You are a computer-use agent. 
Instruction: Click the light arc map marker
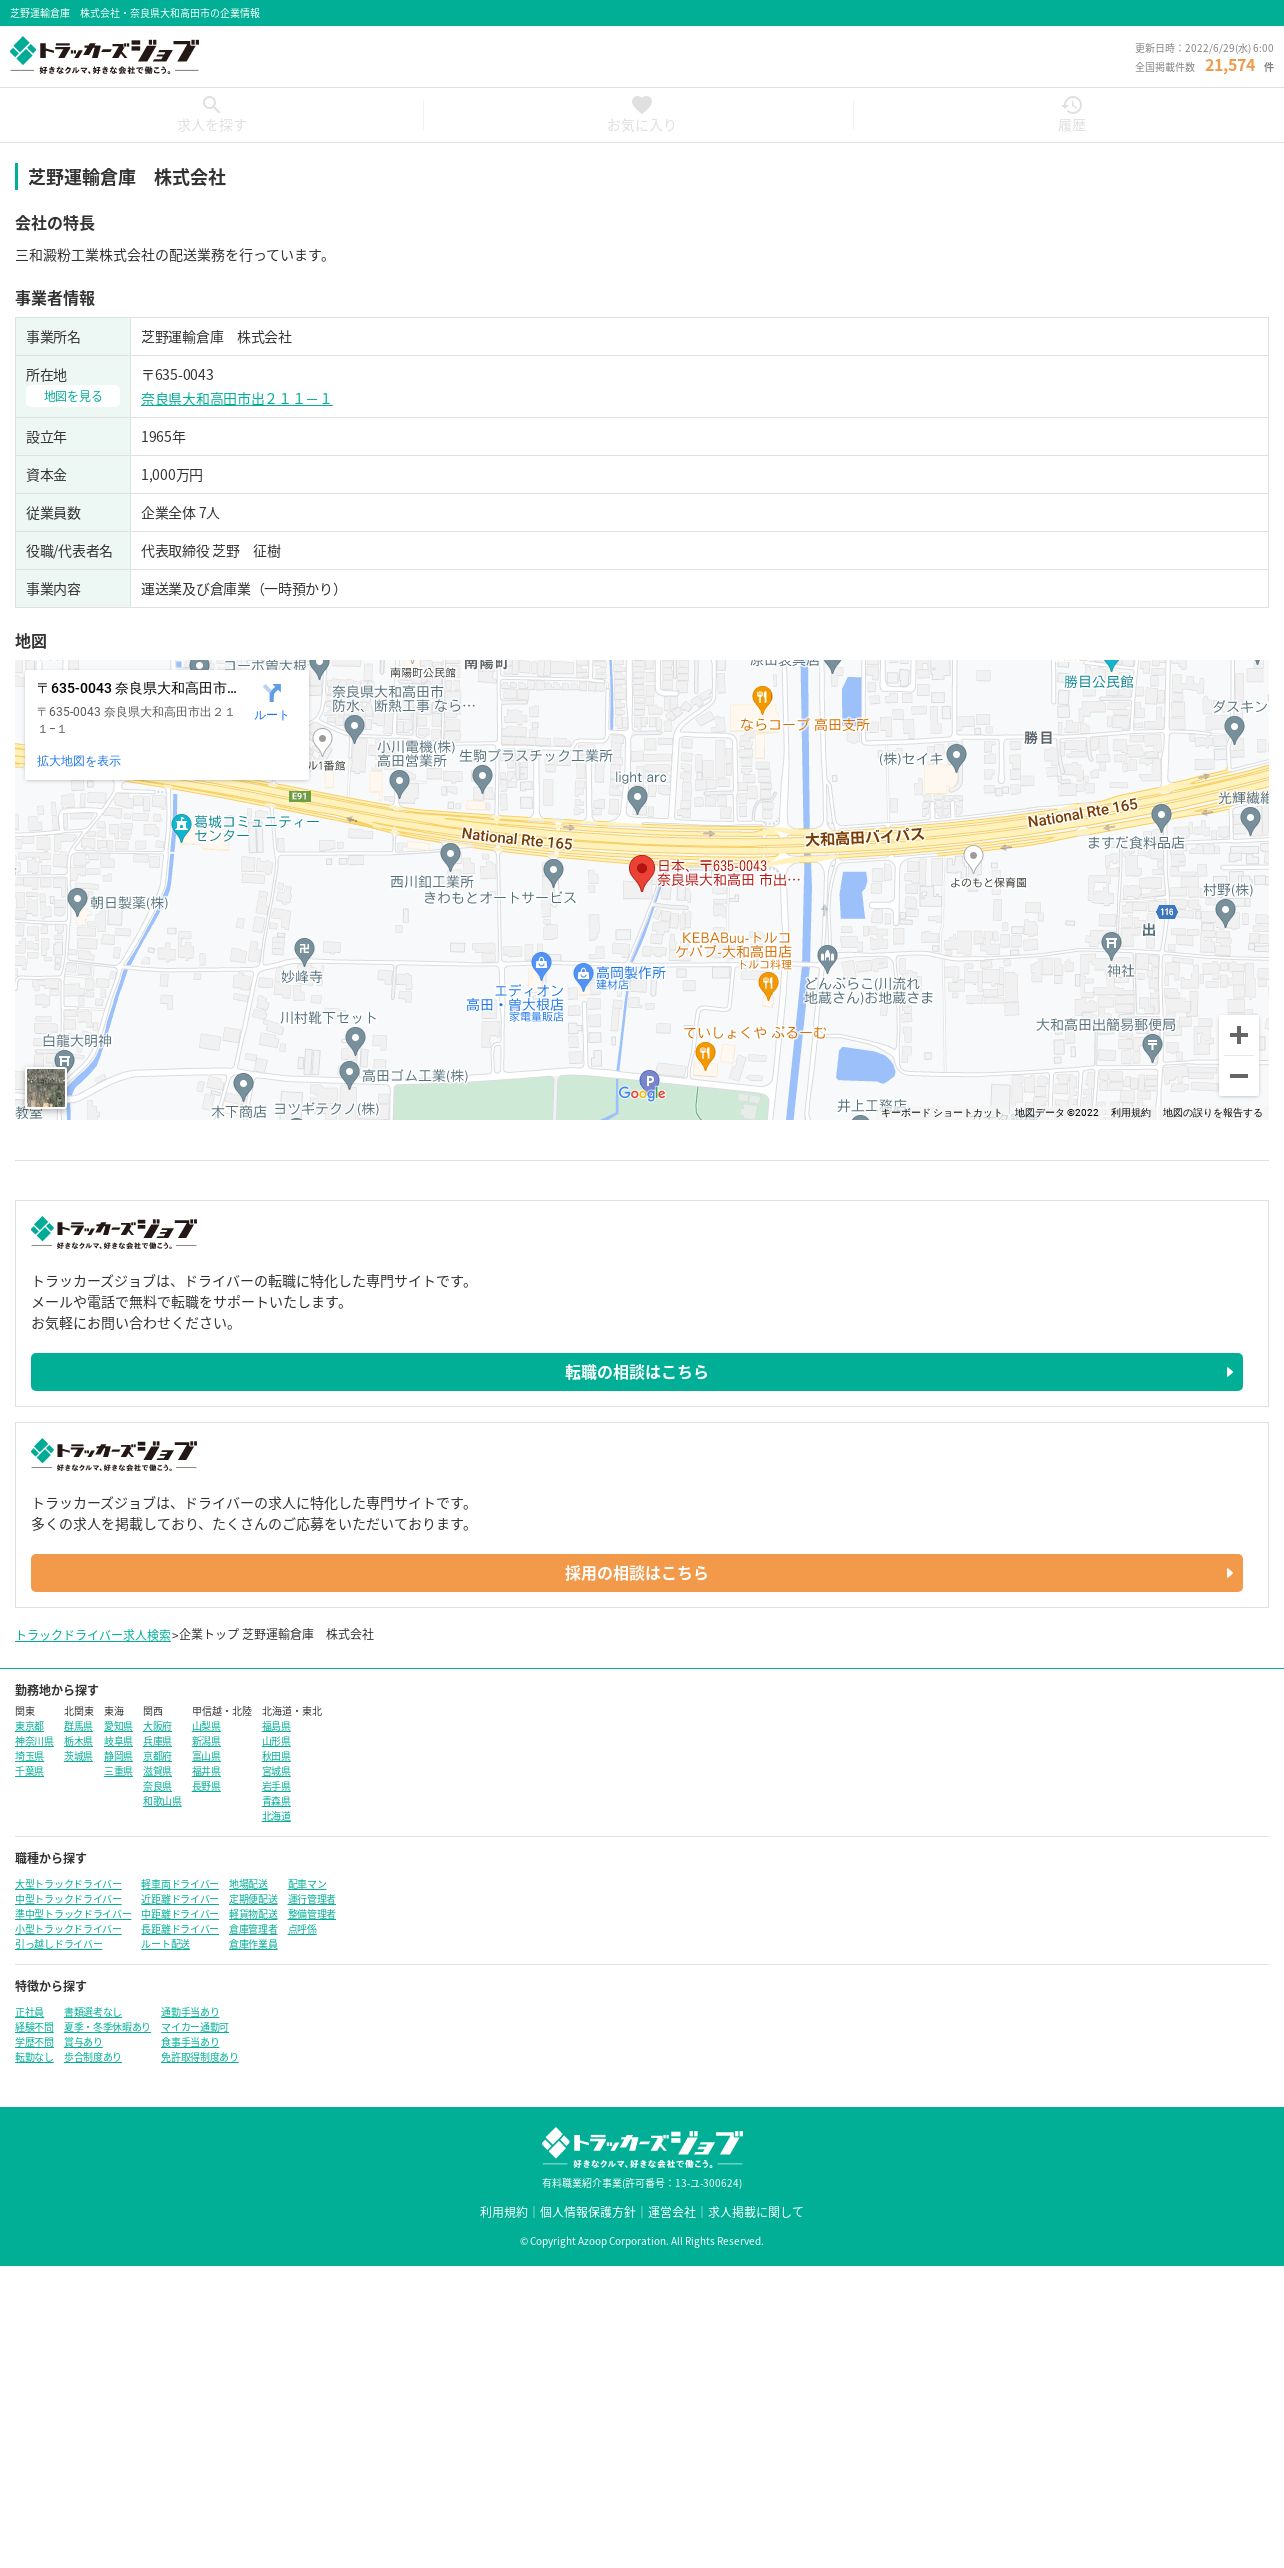point(637,799)
